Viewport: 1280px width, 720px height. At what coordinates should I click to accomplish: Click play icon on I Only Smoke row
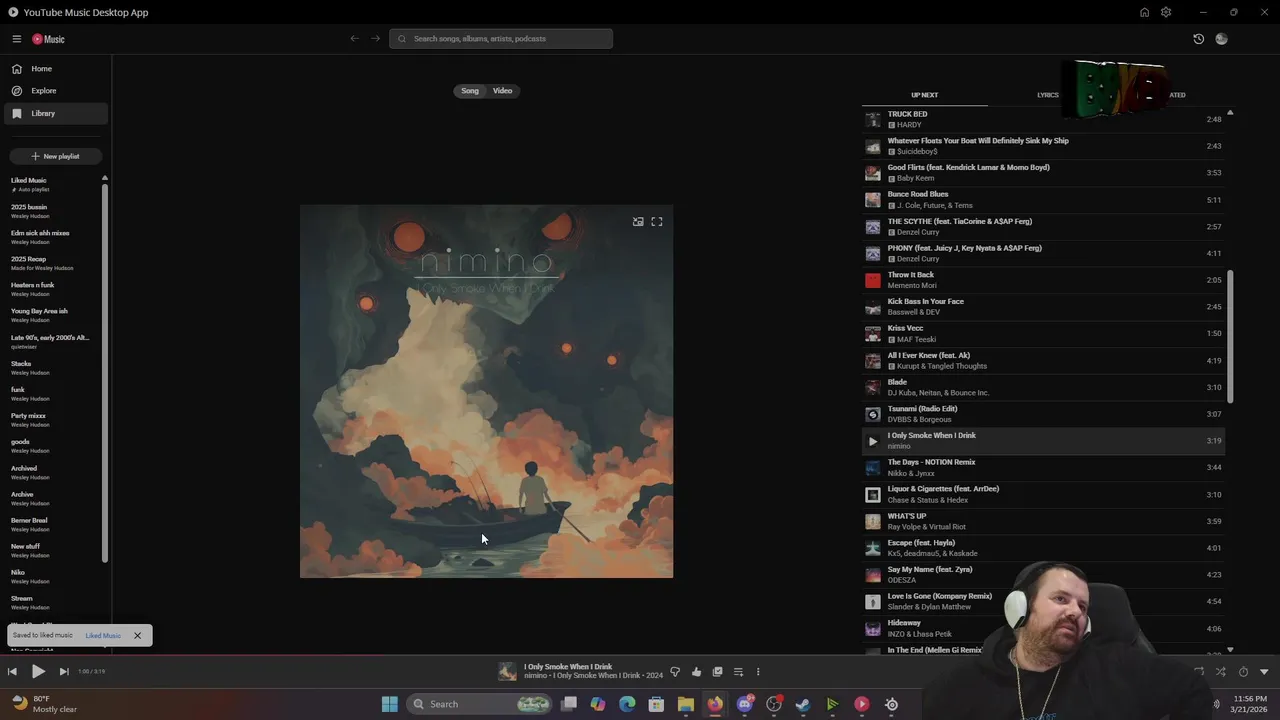873,441
